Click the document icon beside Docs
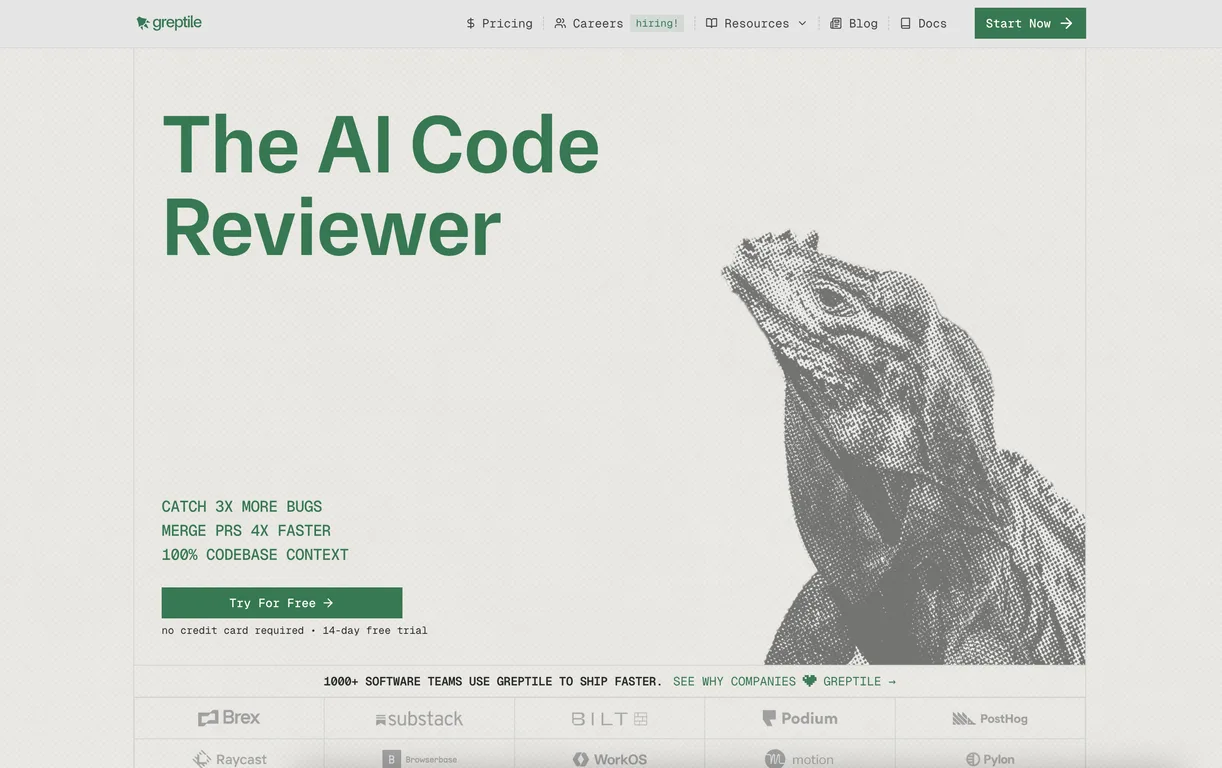Viewport: 1222px width, 768px height. (x=905, y=23)
